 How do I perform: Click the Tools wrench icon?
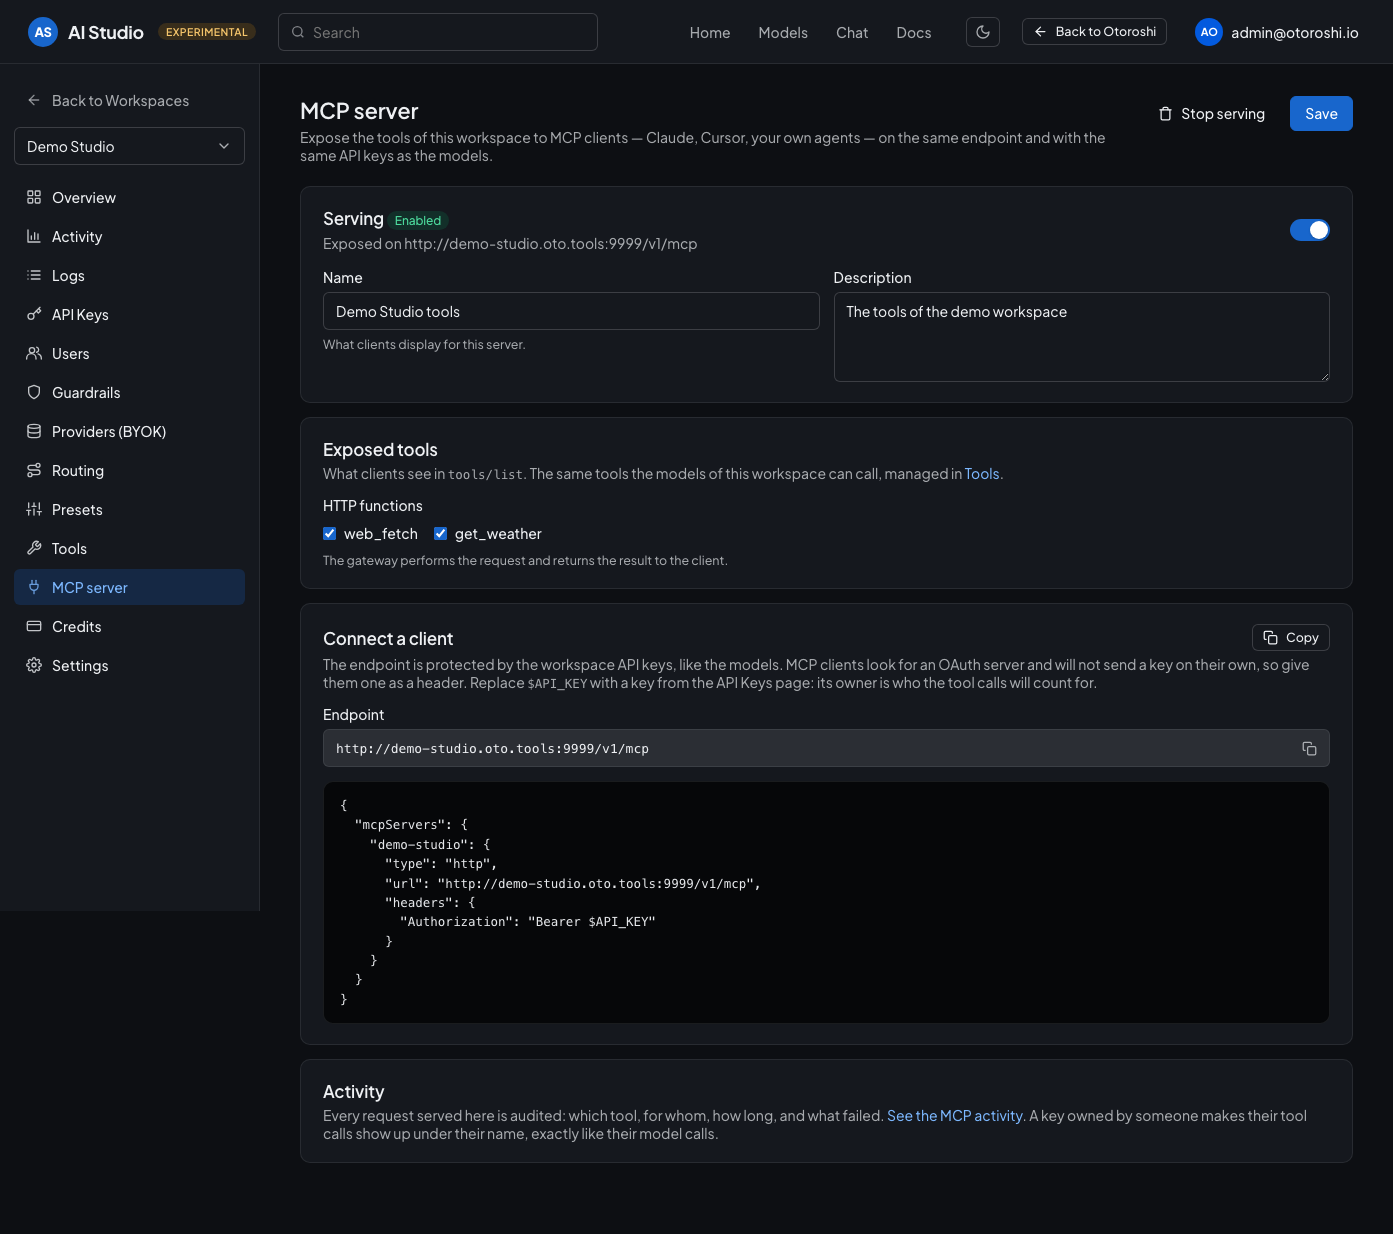pyautogui.click(x=34, y=548)
